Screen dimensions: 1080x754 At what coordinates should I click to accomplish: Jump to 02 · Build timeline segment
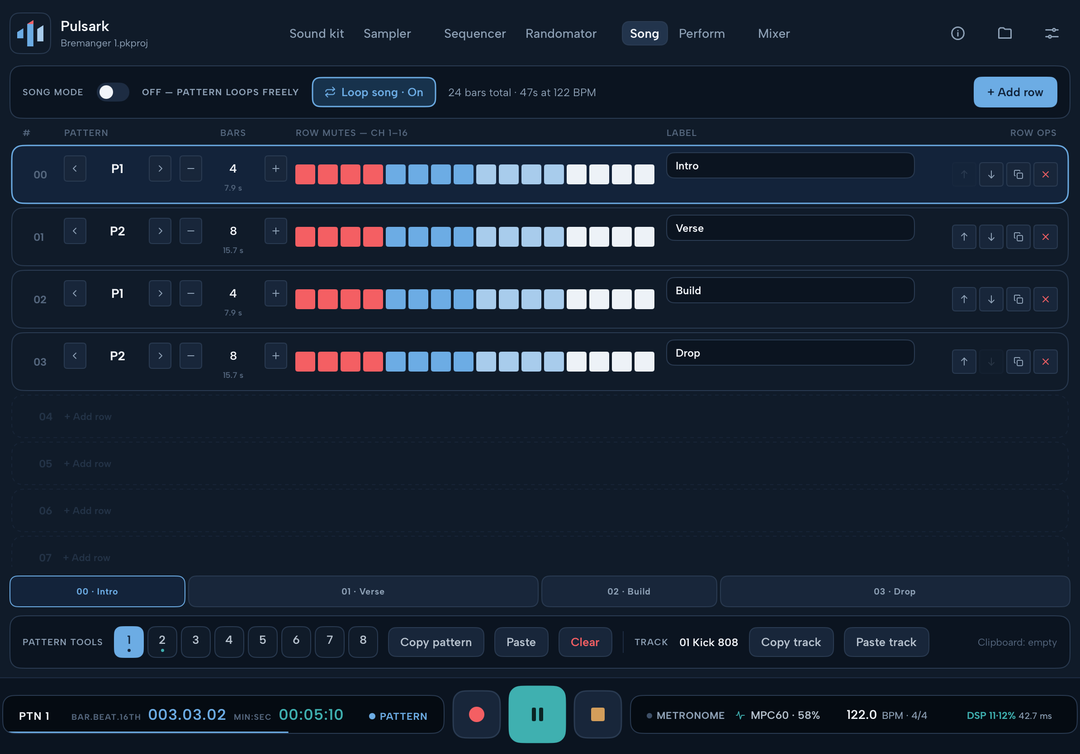(x=629, y=591)
